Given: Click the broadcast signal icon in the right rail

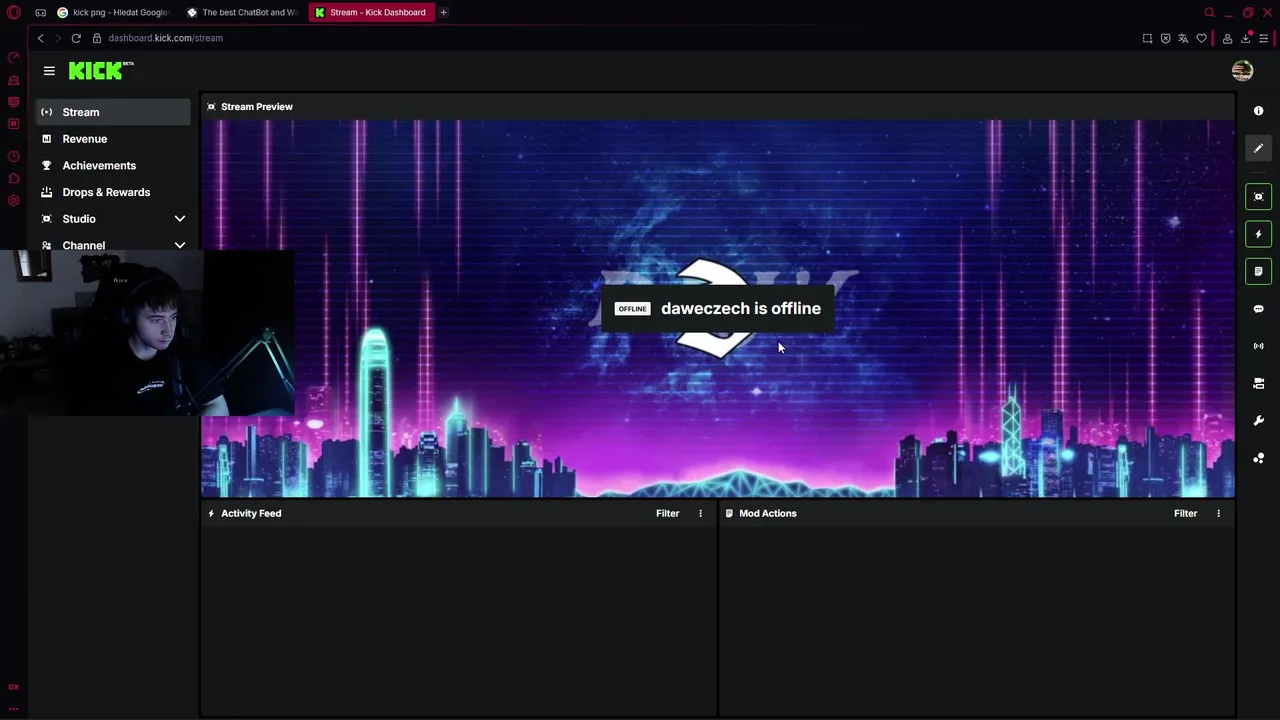Looking at the screenshot, I should 1258,346.
